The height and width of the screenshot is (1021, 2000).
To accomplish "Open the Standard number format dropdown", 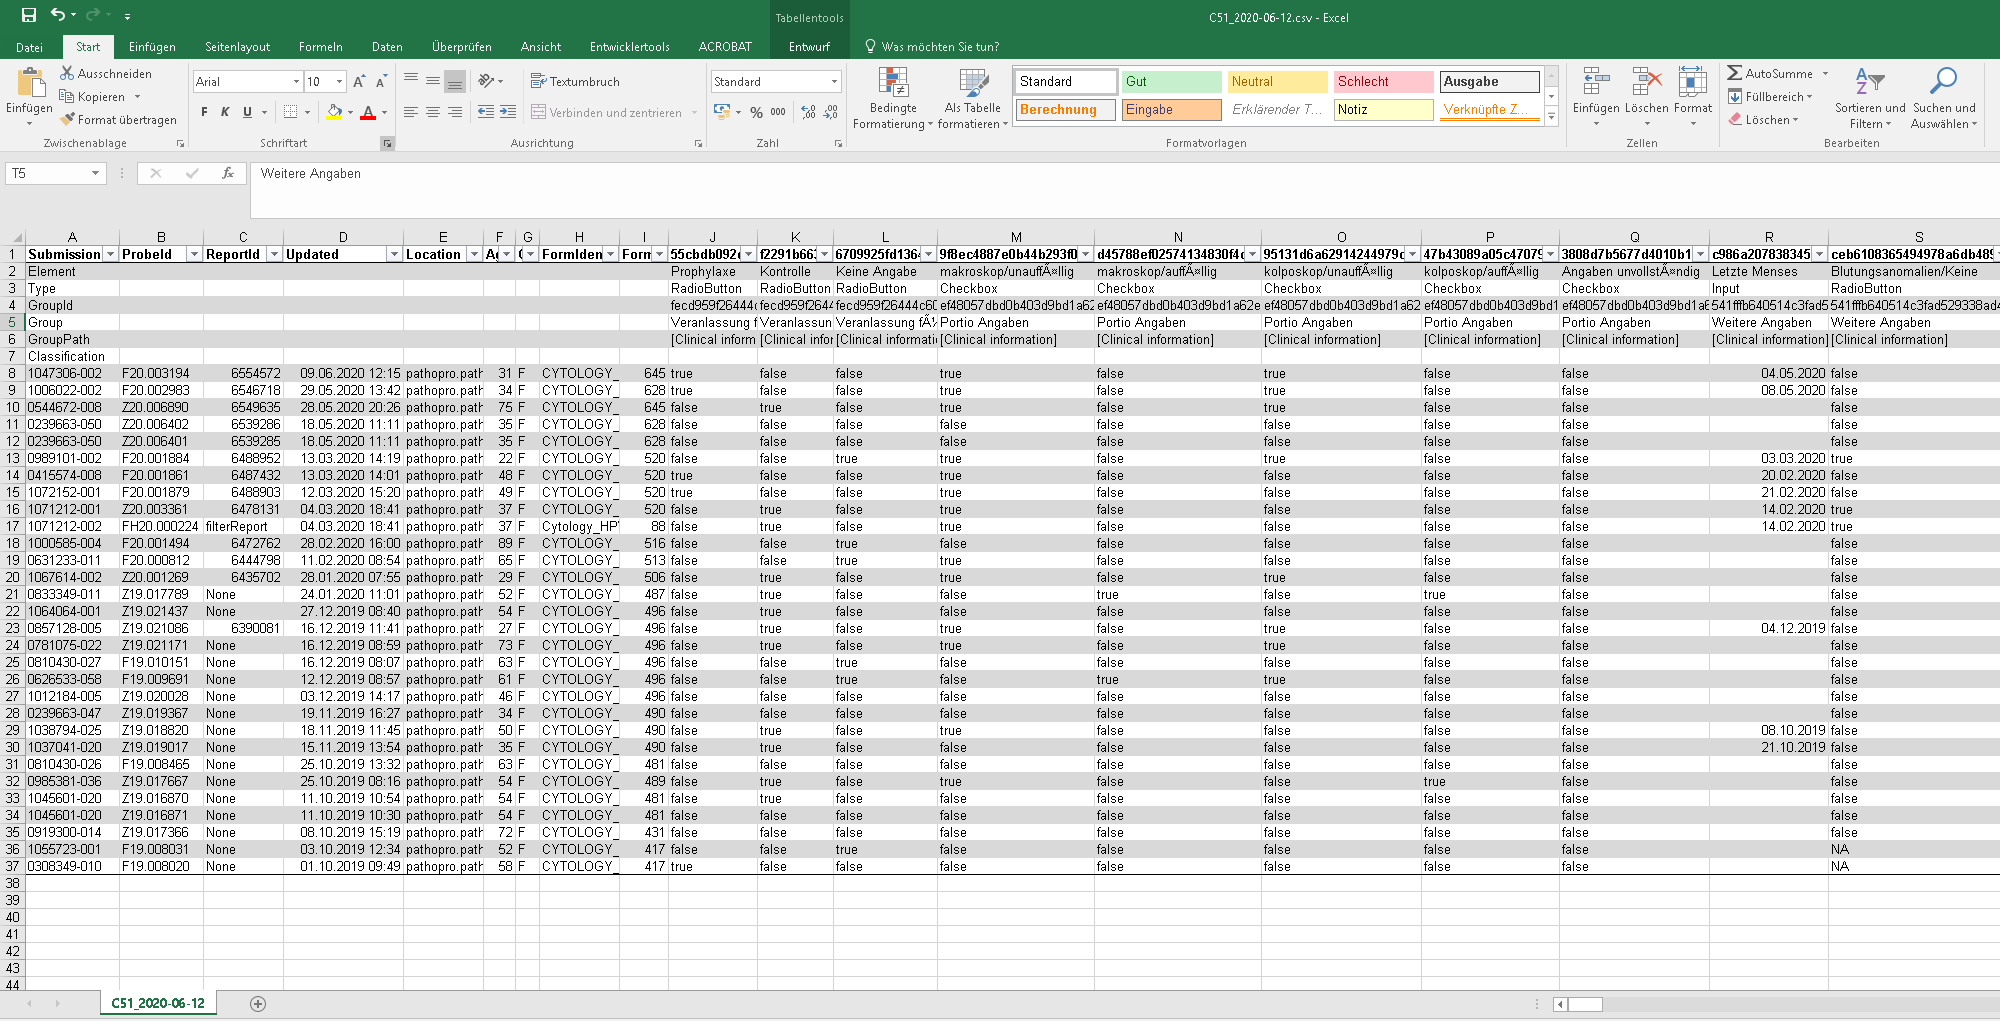I will tap(834, 82).
